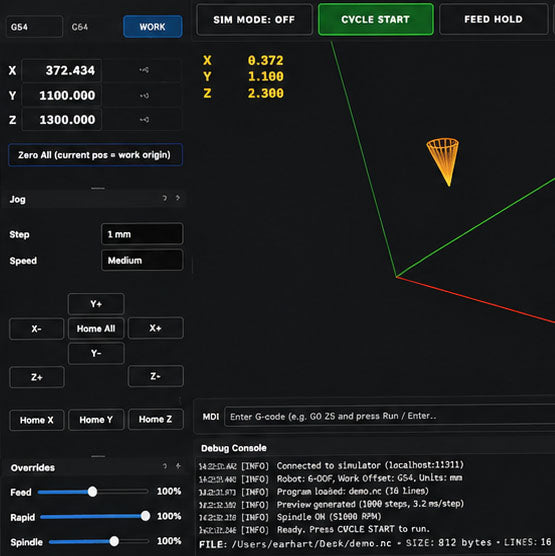Image resolution: width=555 pixels, height=556 pixels.
Task: Switch coordinates display to WORK
Action: (x=152, y=27)
